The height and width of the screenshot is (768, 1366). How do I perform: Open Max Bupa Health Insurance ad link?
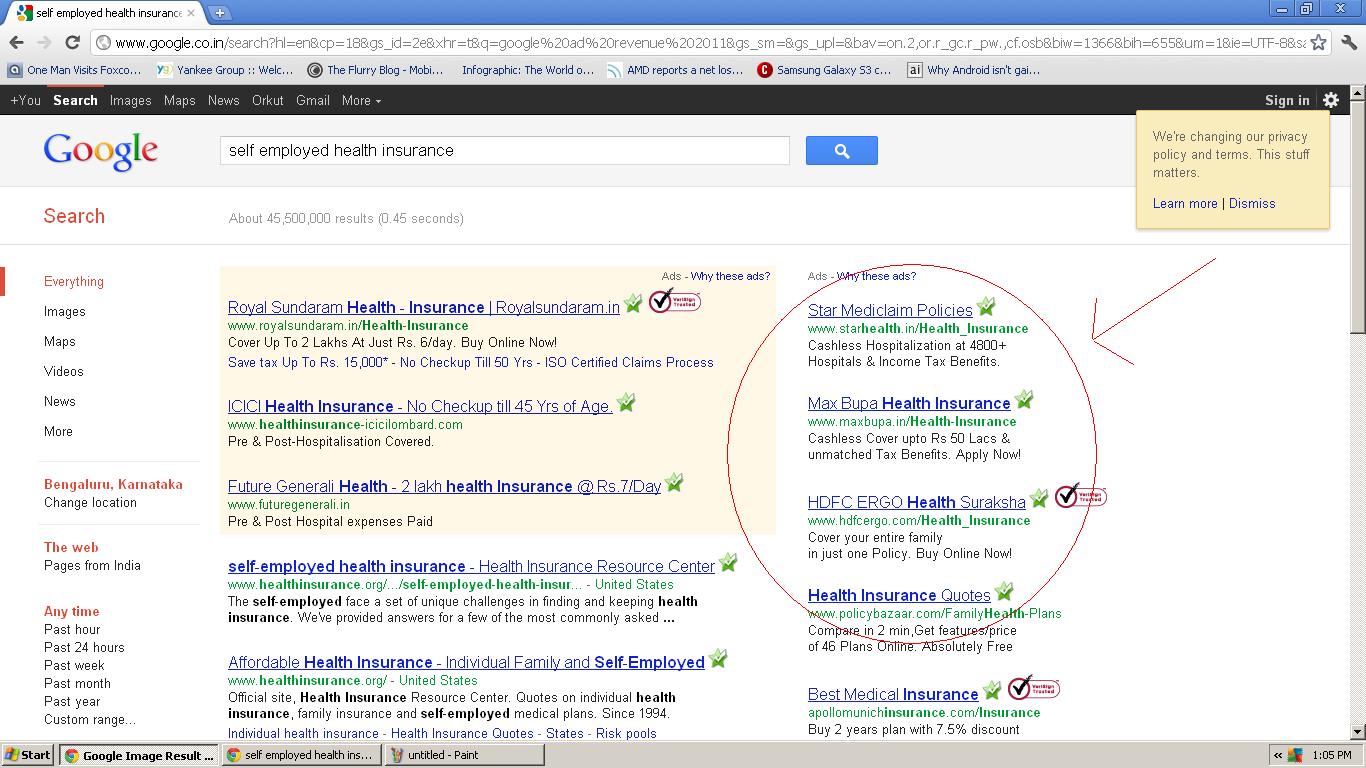(909, 403)
